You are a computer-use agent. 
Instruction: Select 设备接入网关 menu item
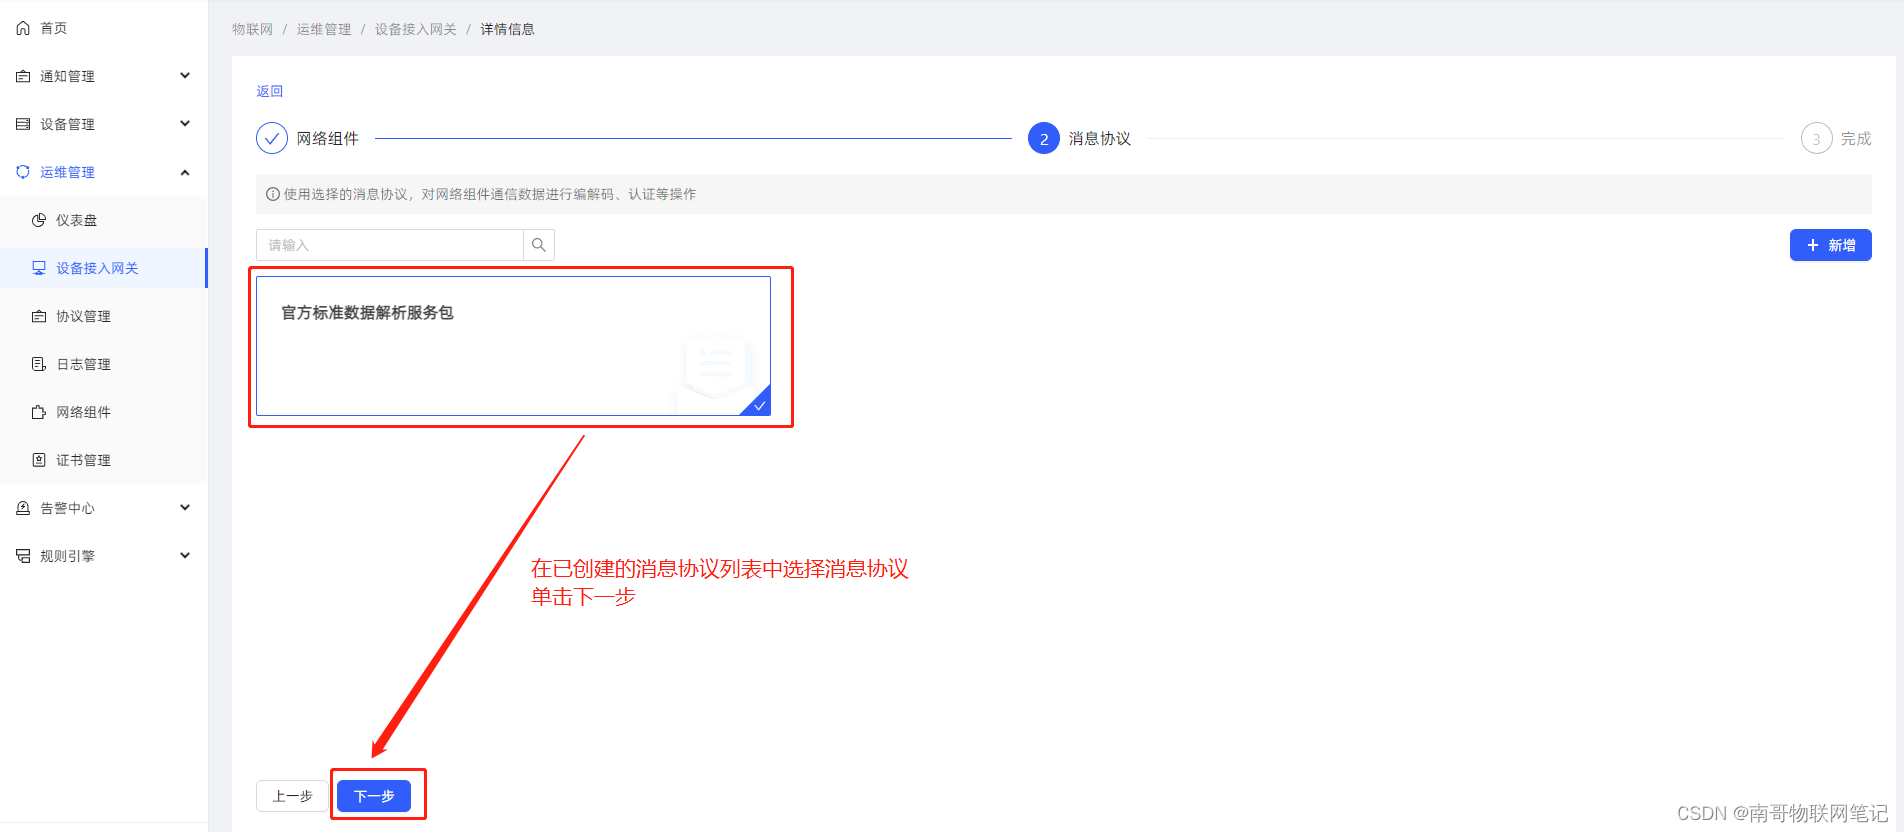pos(104,268)
